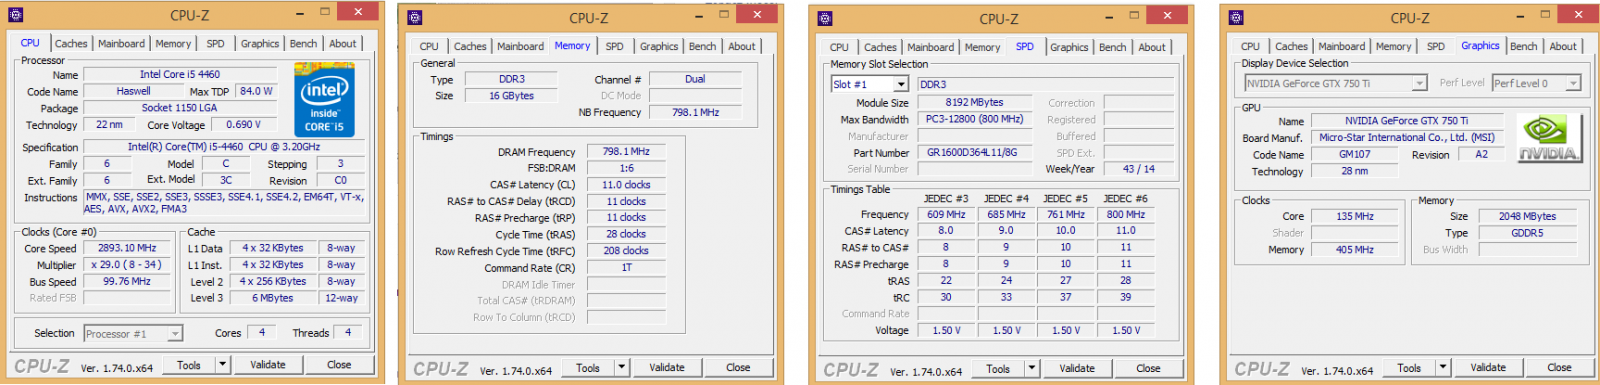Click the memory Size 16 GBytes value
The image size is (1600, 385).
point(512,96)
